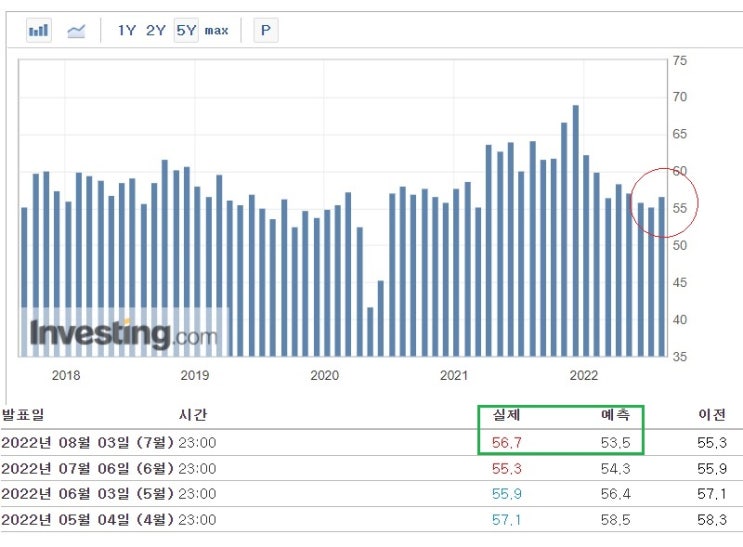Image resolution: width=743 pixels, height=547 pixels.
Task: Click the tallest bar near 2022
Action: coord(576,230)
